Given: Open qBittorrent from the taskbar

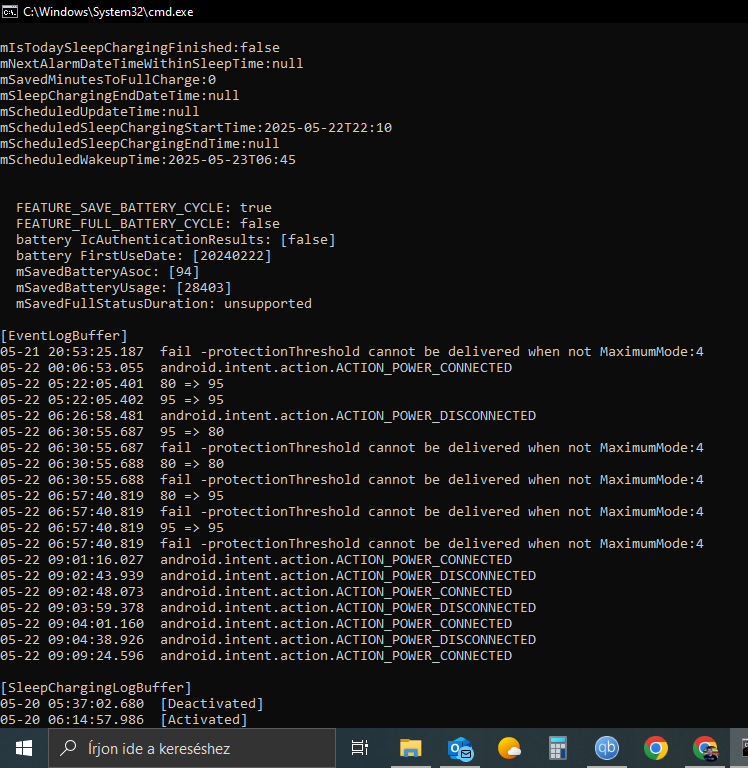Looking at the screenshot, I should tap(607, 748).
